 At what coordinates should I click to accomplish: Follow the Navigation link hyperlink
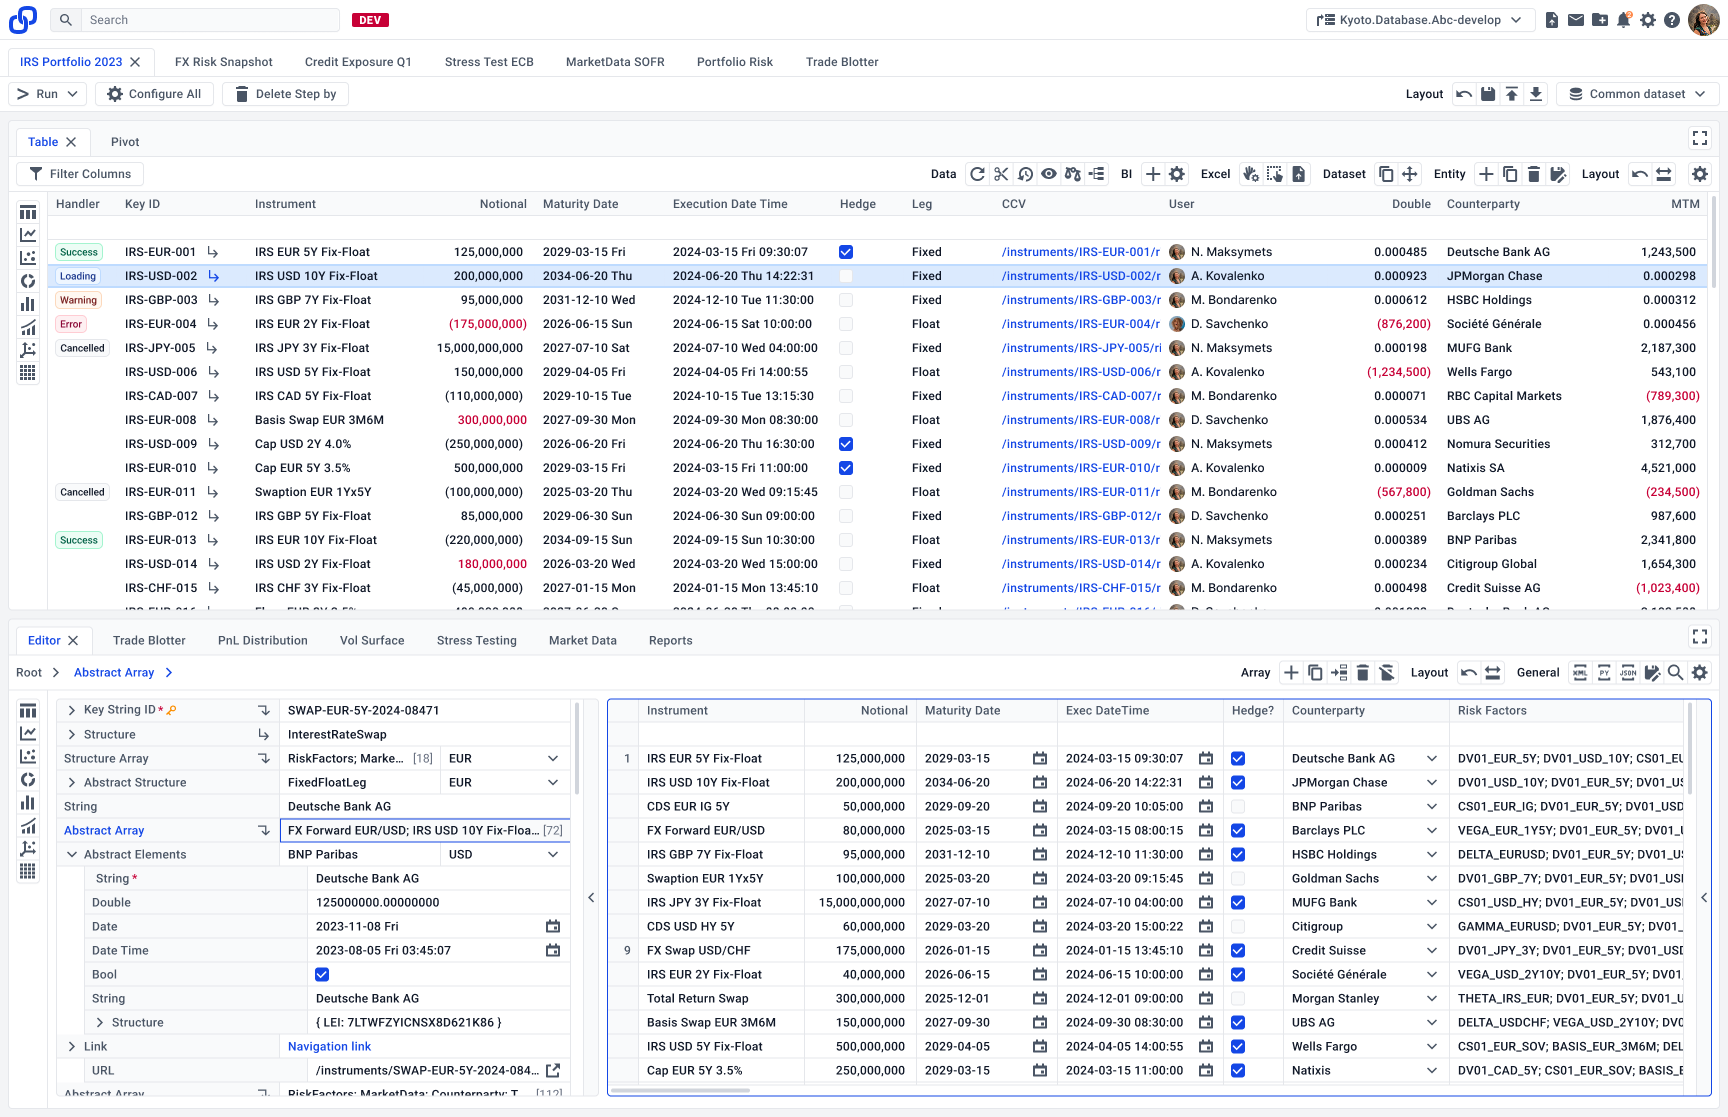(329, 1047)
